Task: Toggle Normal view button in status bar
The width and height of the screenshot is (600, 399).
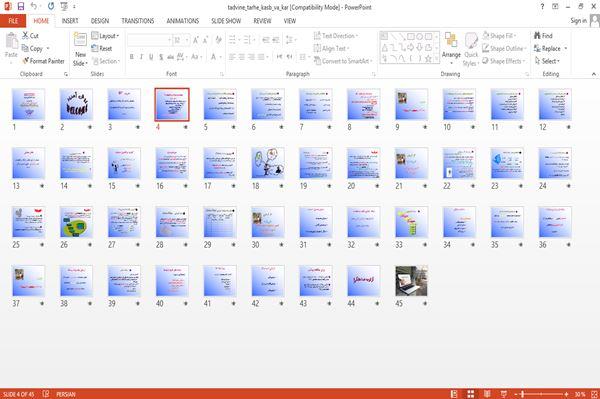Action: (x=454, y=394)
